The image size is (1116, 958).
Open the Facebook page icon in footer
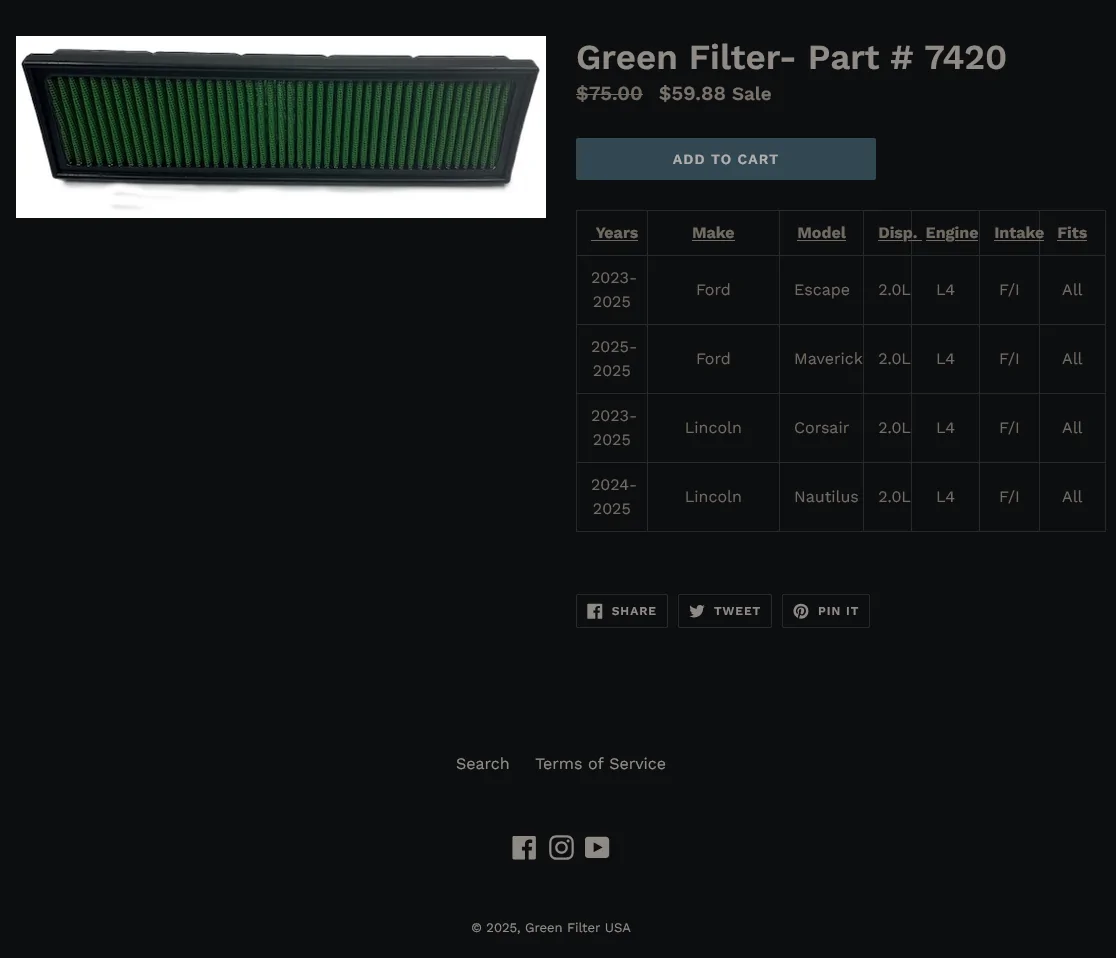pyautogui.click(x=524, y=848)
